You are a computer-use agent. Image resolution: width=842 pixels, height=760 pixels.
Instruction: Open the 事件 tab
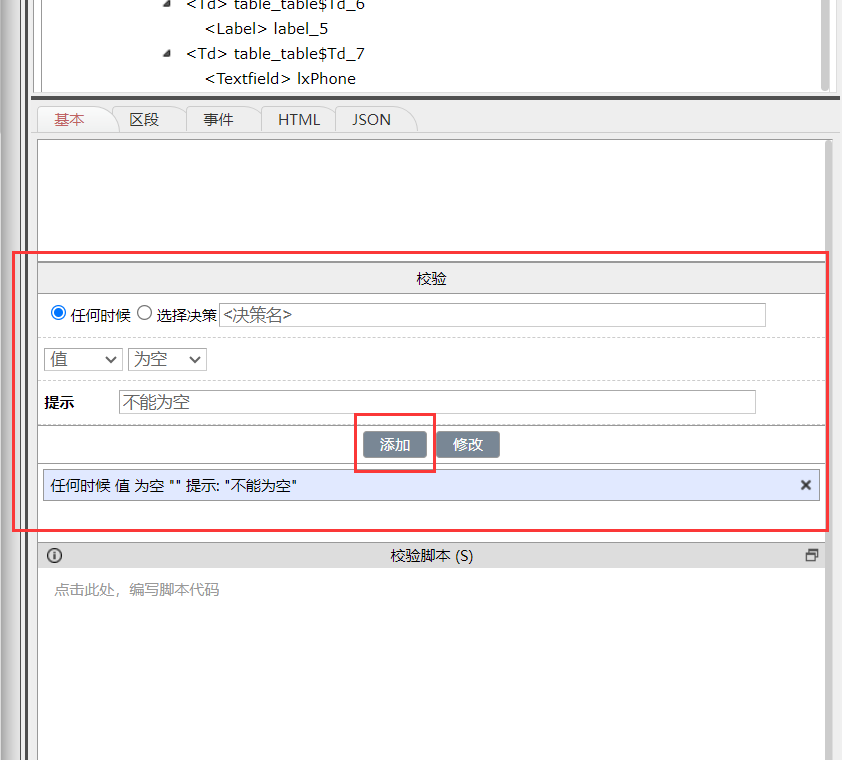pyautogui.click(x=222, y=119)
